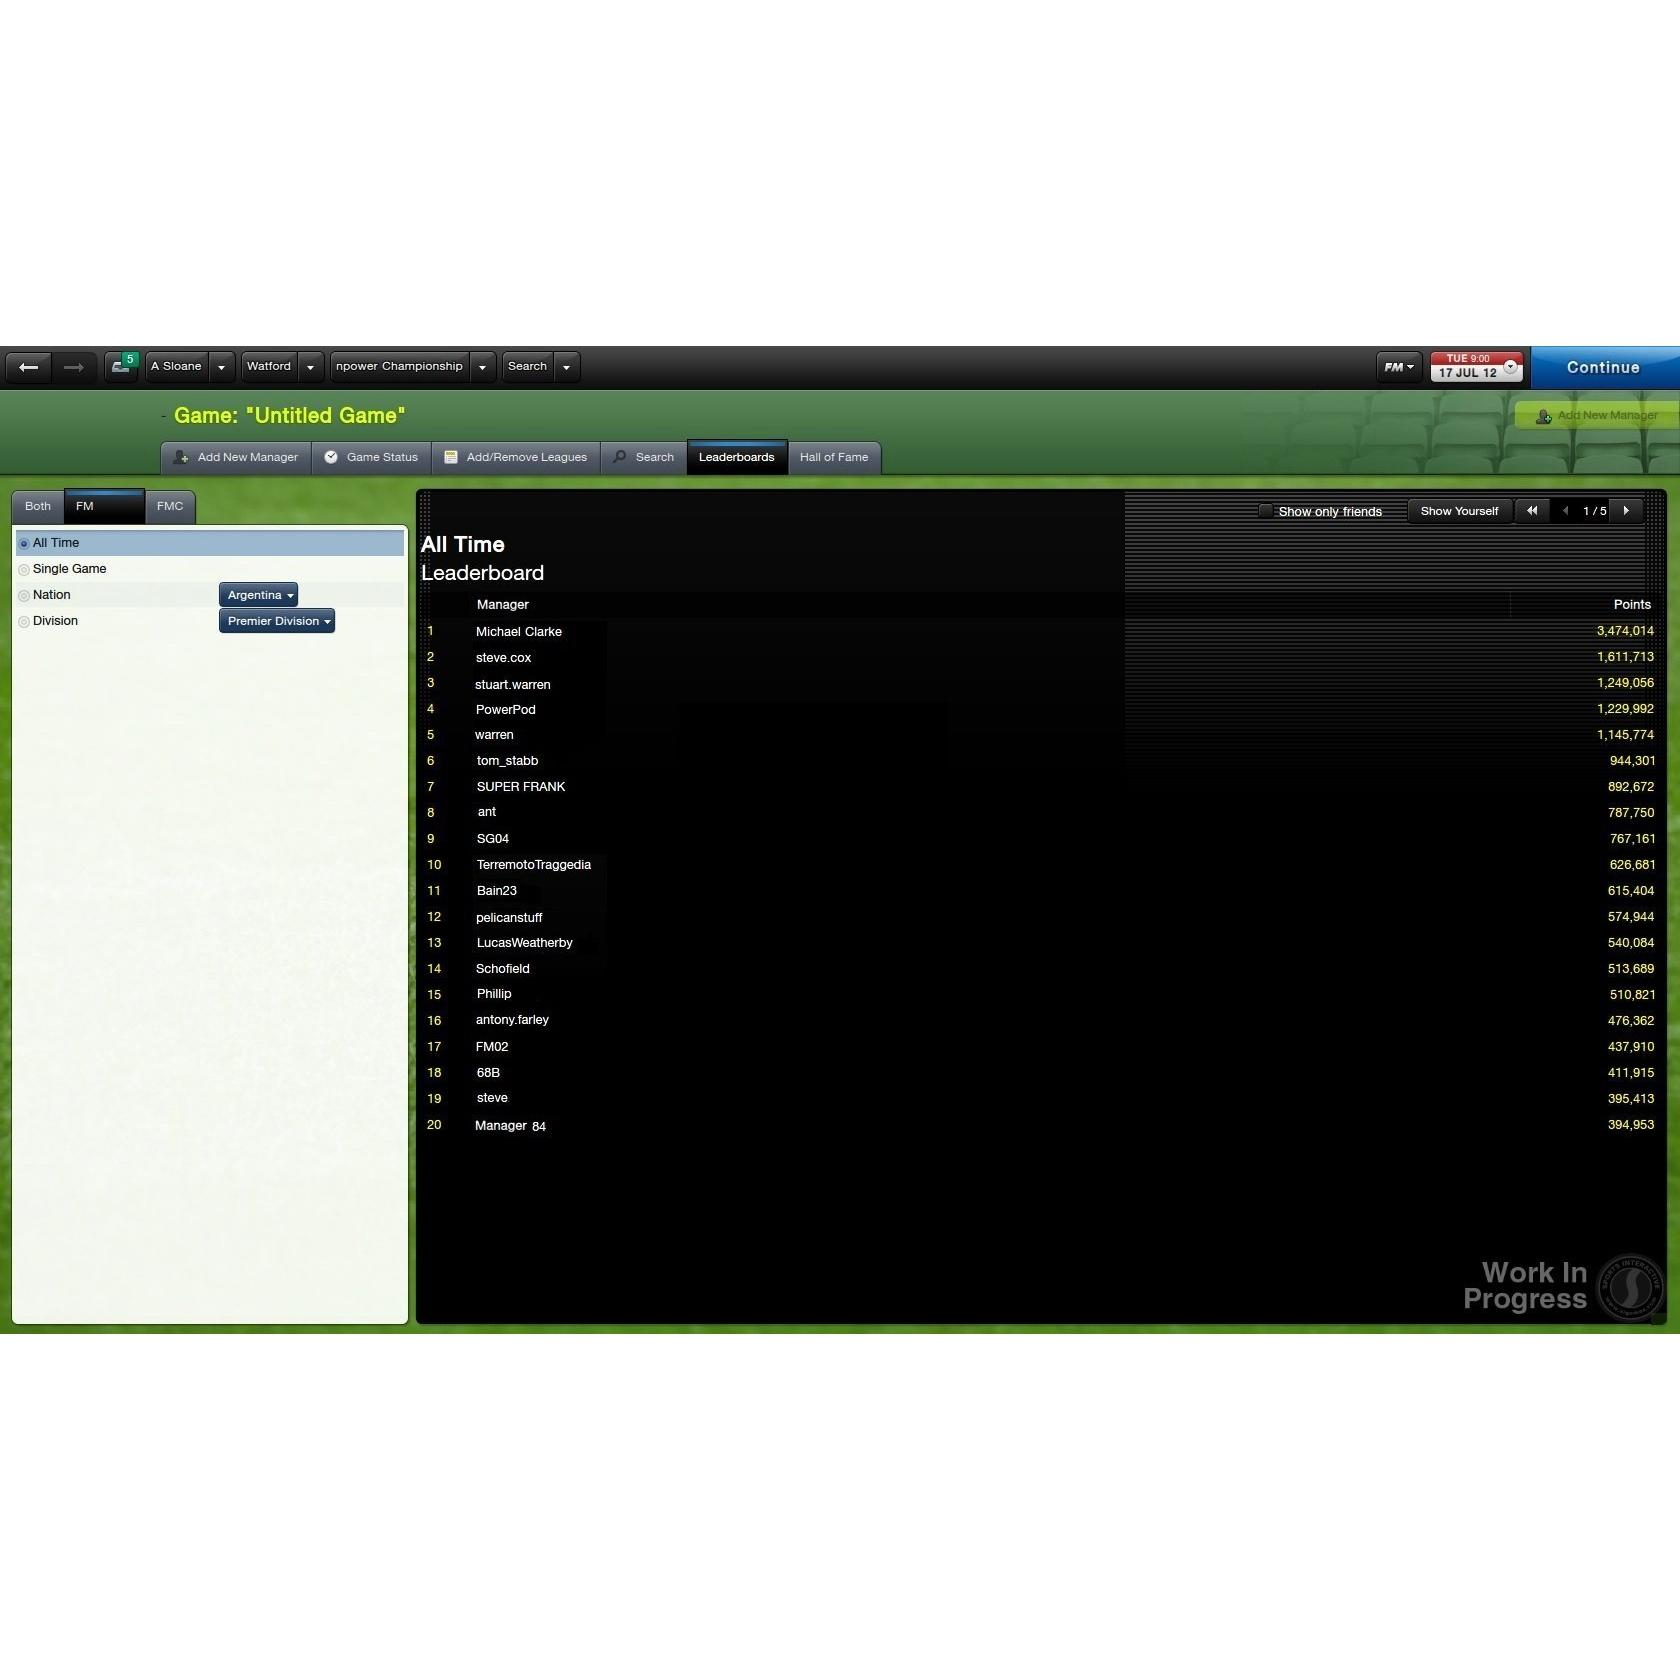Select the Nation radio option
The height and width of the screenshot is (1680, 1680).
coord(24,596)
